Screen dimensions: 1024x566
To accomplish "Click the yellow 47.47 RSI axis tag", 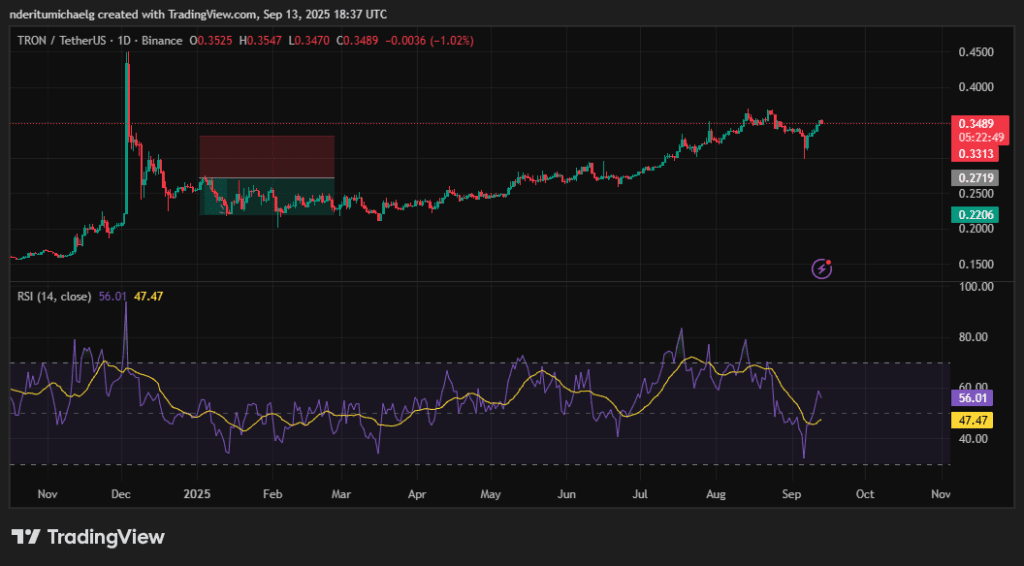I will (972, 420).
